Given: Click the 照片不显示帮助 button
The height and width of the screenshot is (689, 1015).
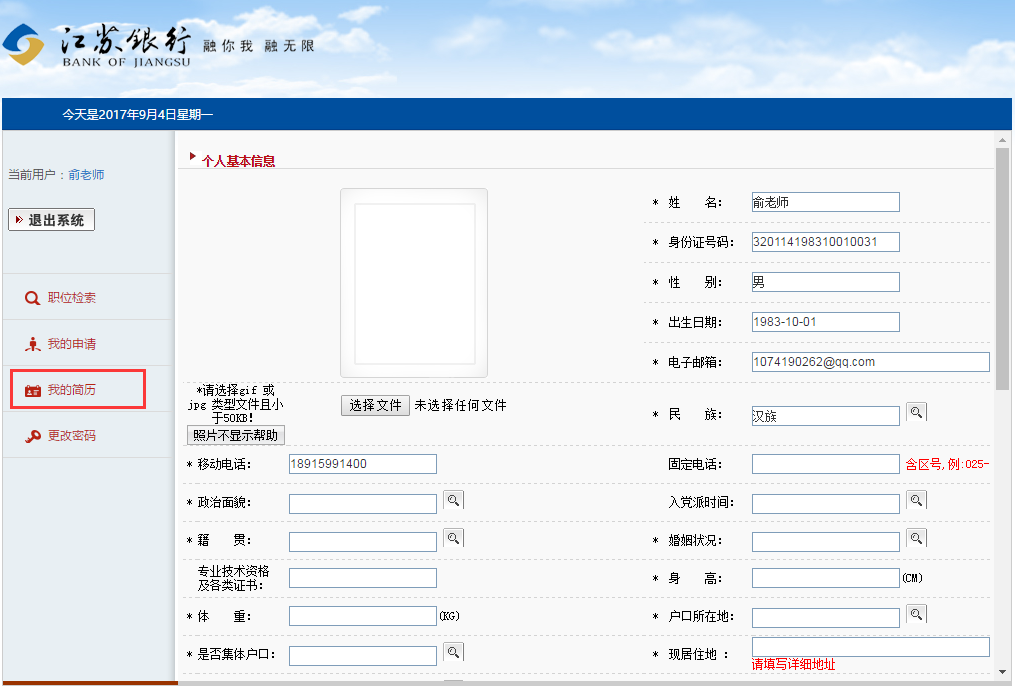Looking at the screenshot, I should point(236,435).
